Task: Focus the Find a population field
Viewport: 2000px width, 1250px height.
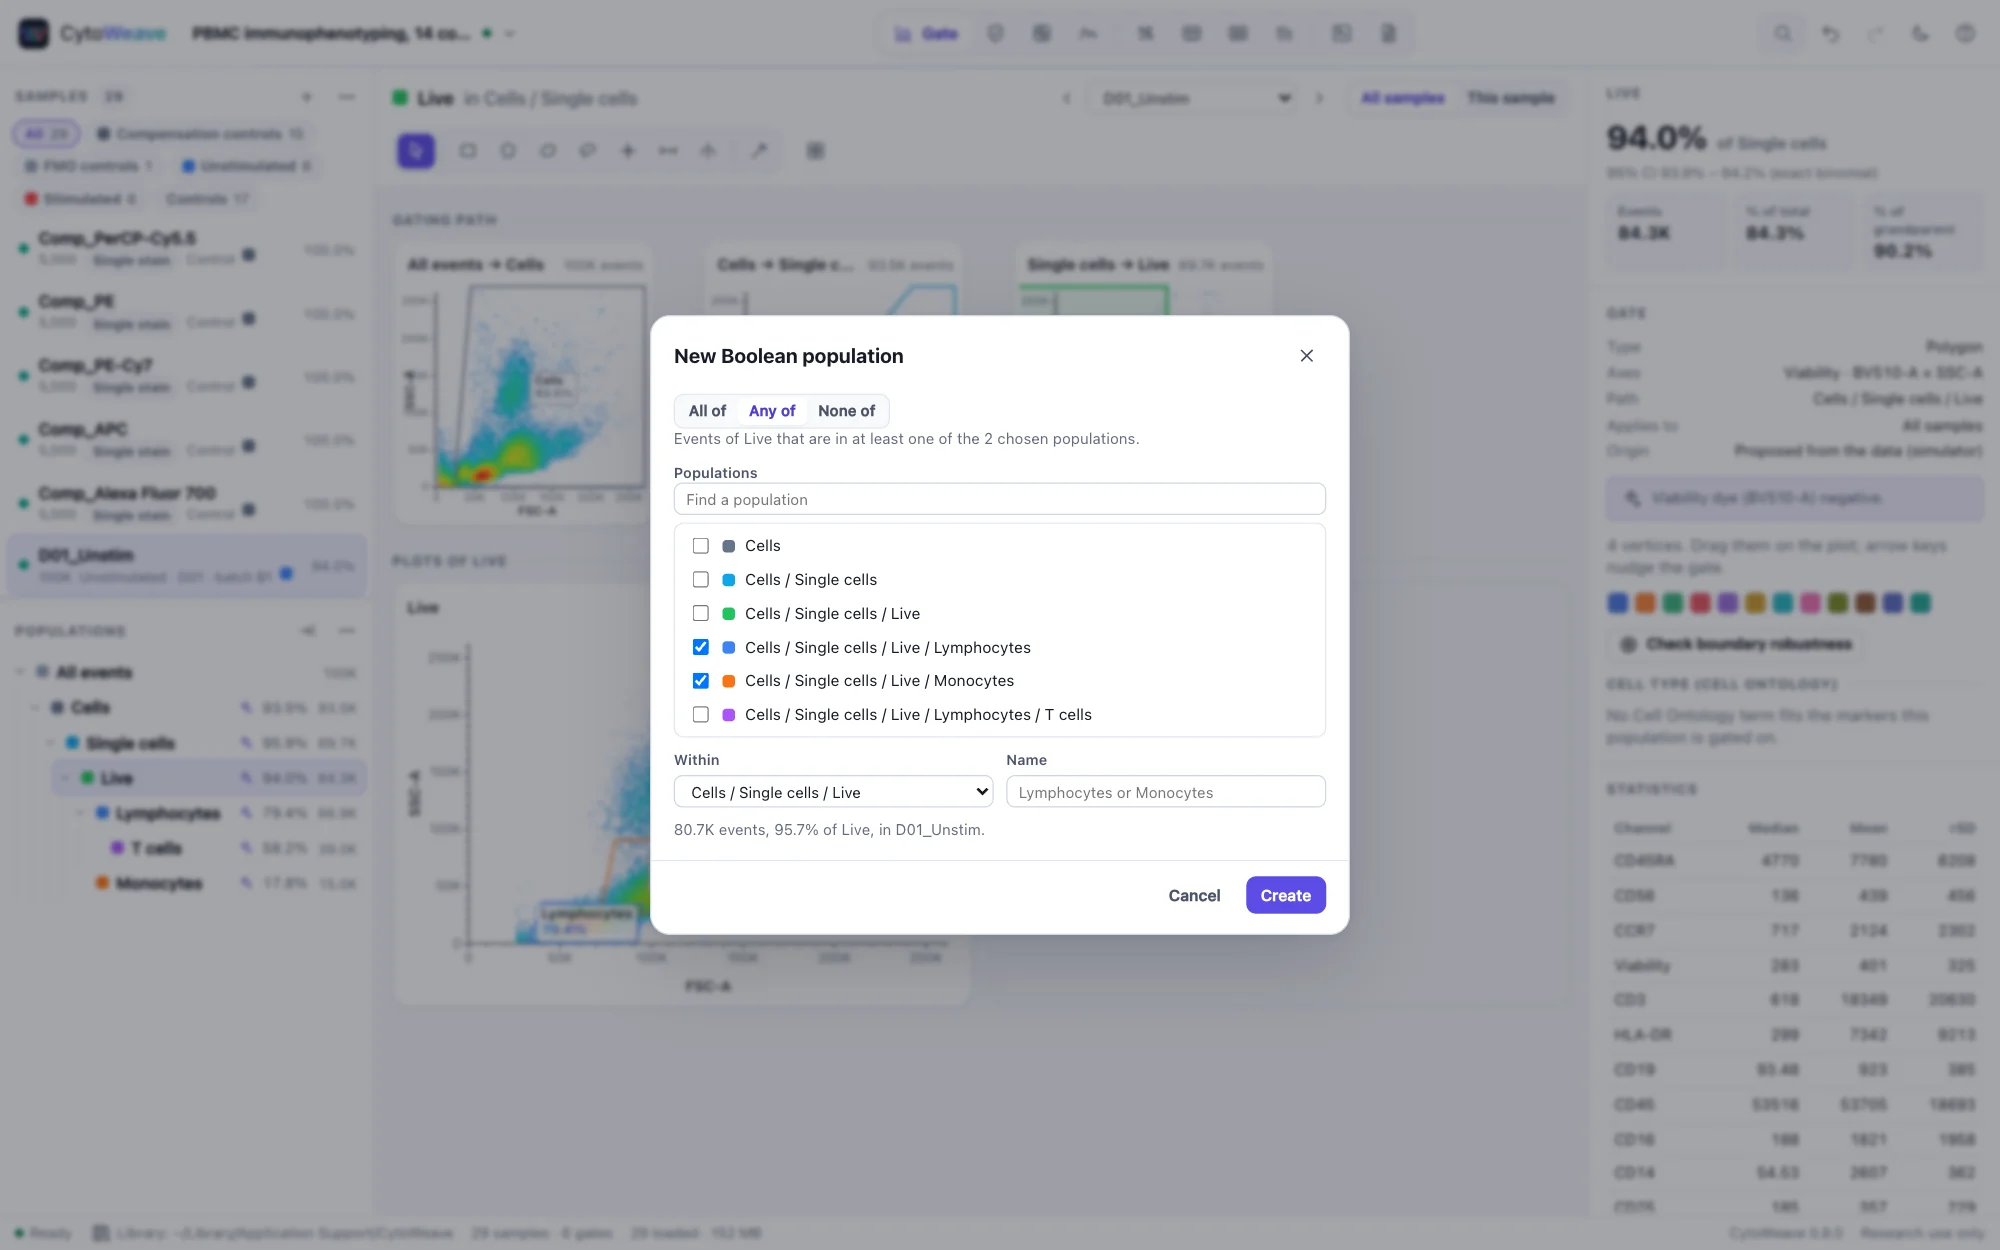Action: [x=1000, y=499]
